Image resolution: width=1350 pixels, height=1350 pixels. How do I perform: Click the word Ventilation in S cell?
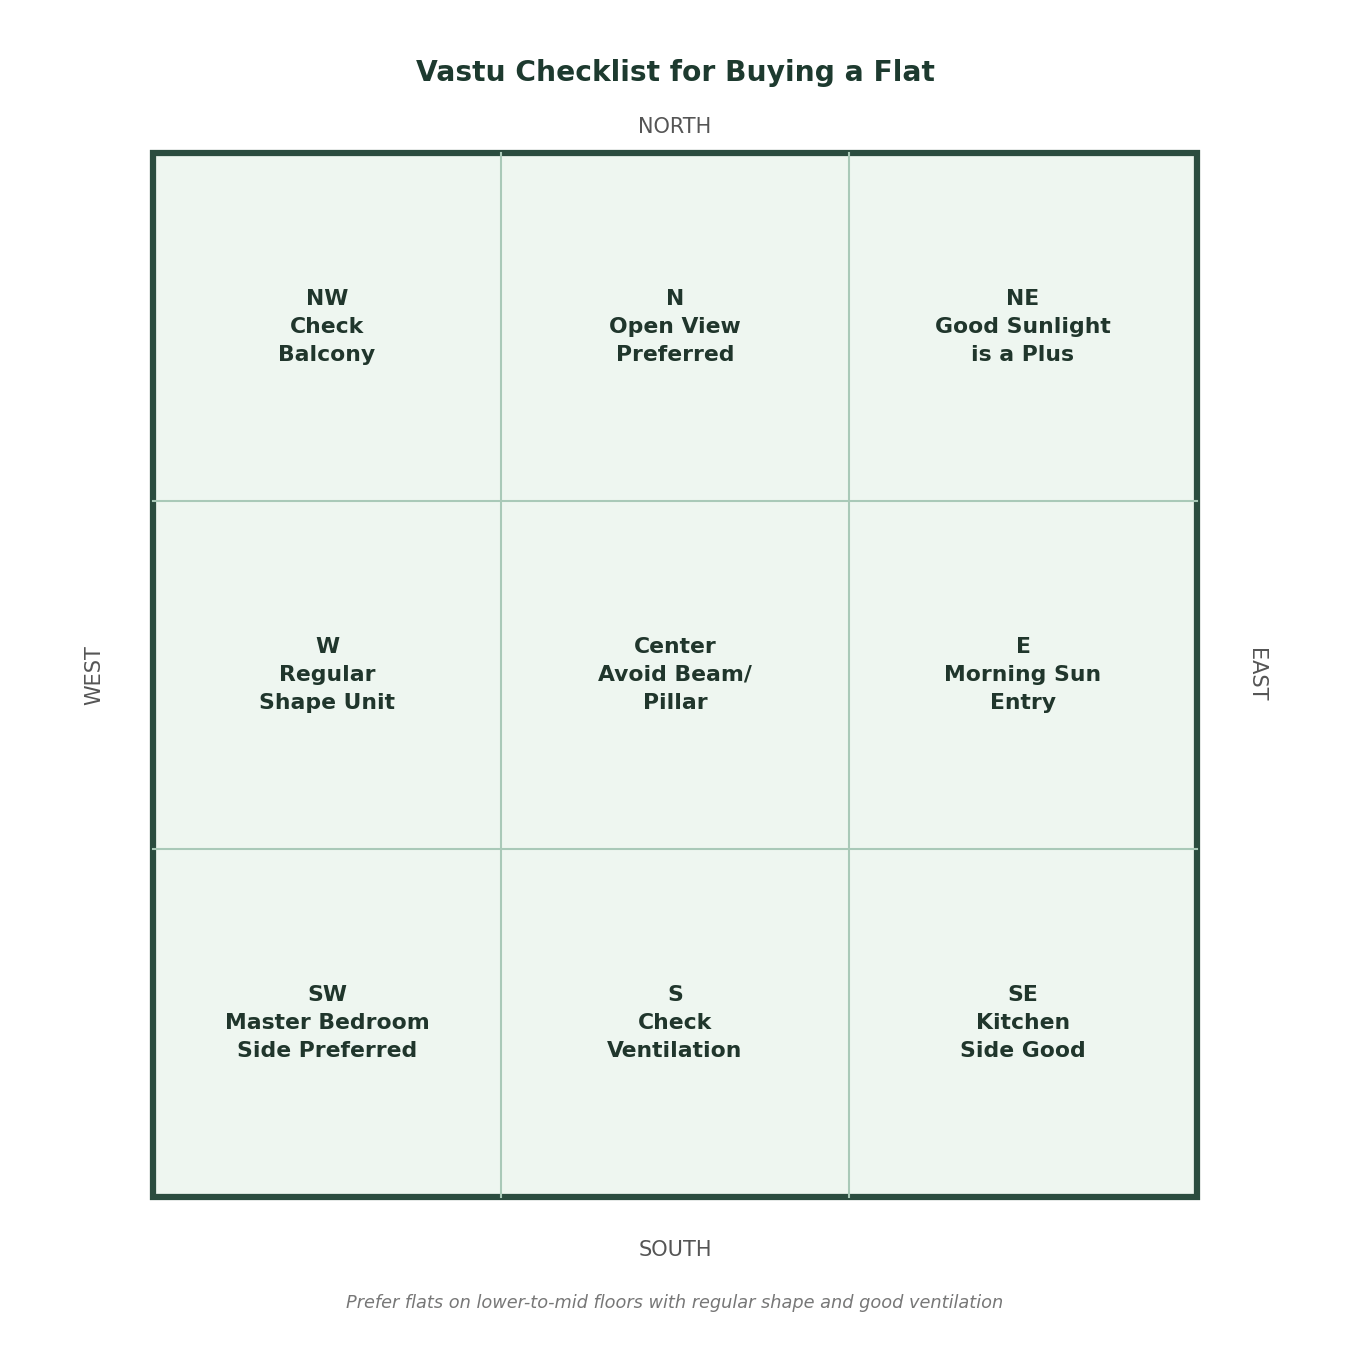674,1051
